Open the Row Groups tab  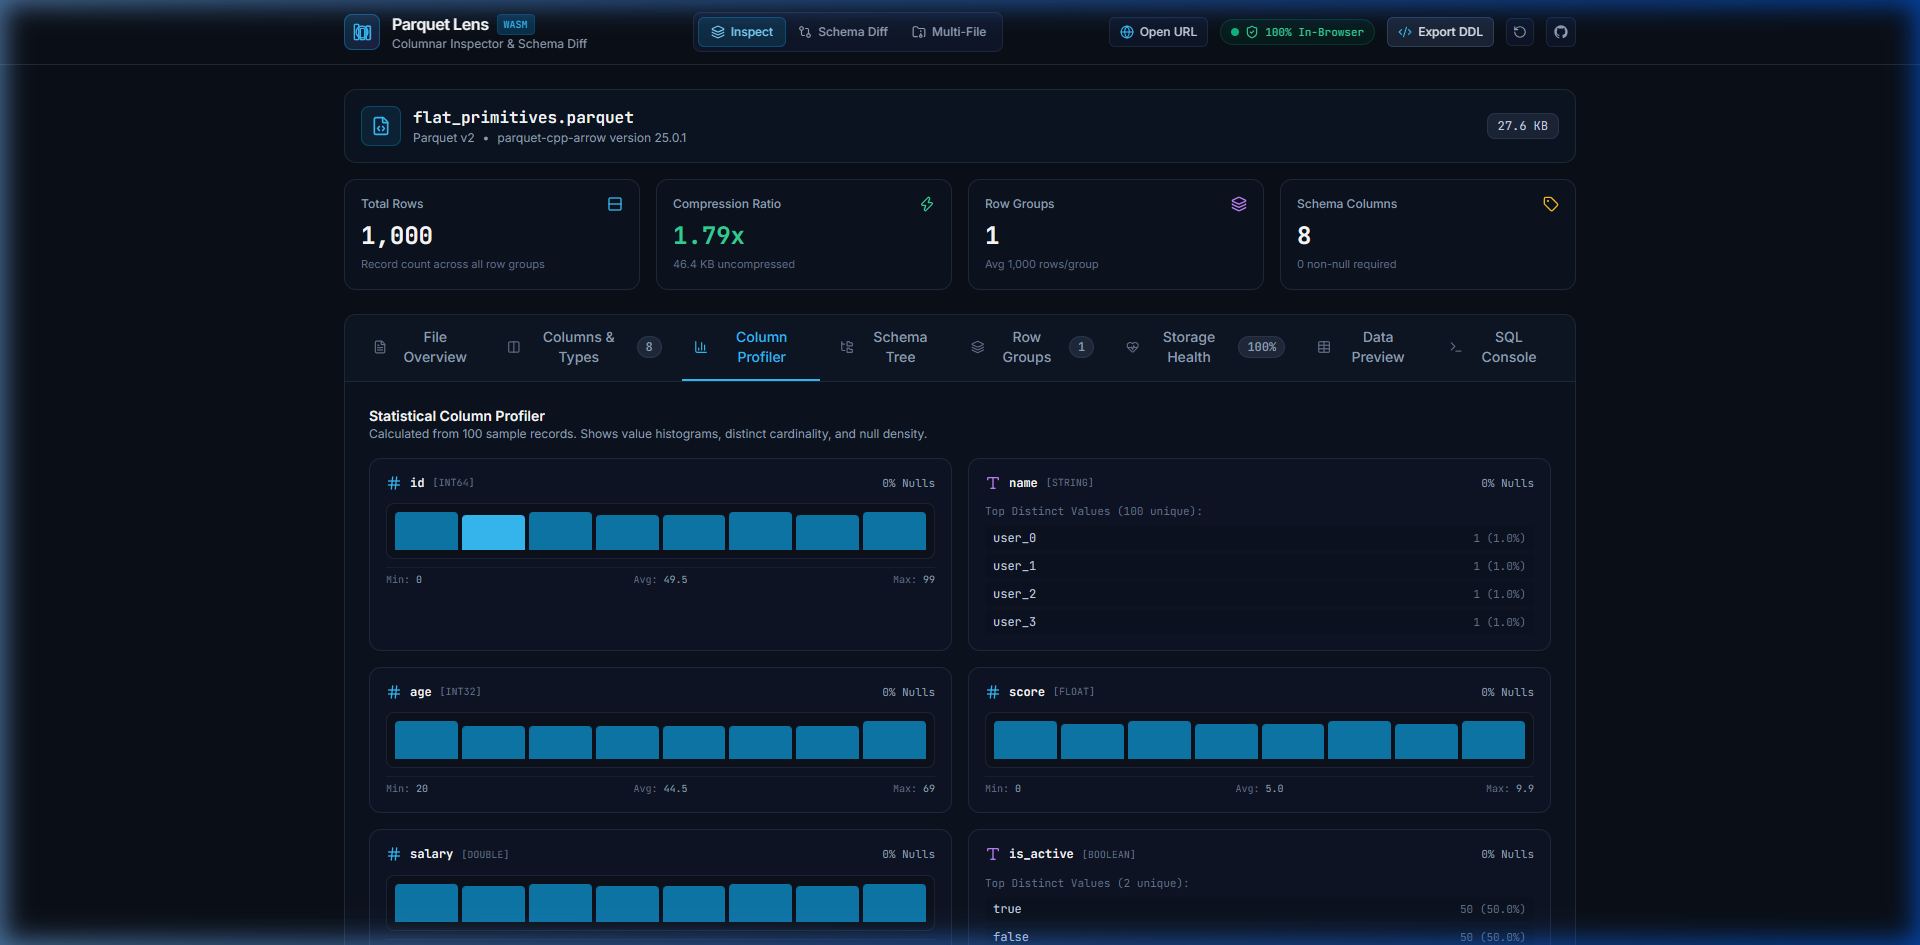pos(1032,347)
